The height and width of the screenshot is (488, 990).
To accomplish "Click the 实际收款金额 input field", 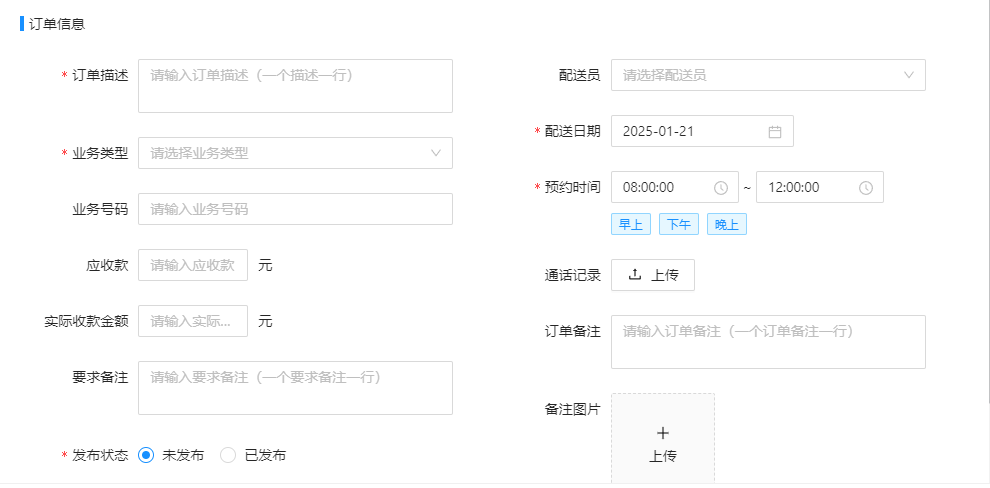I will click(x=193, y=321).
